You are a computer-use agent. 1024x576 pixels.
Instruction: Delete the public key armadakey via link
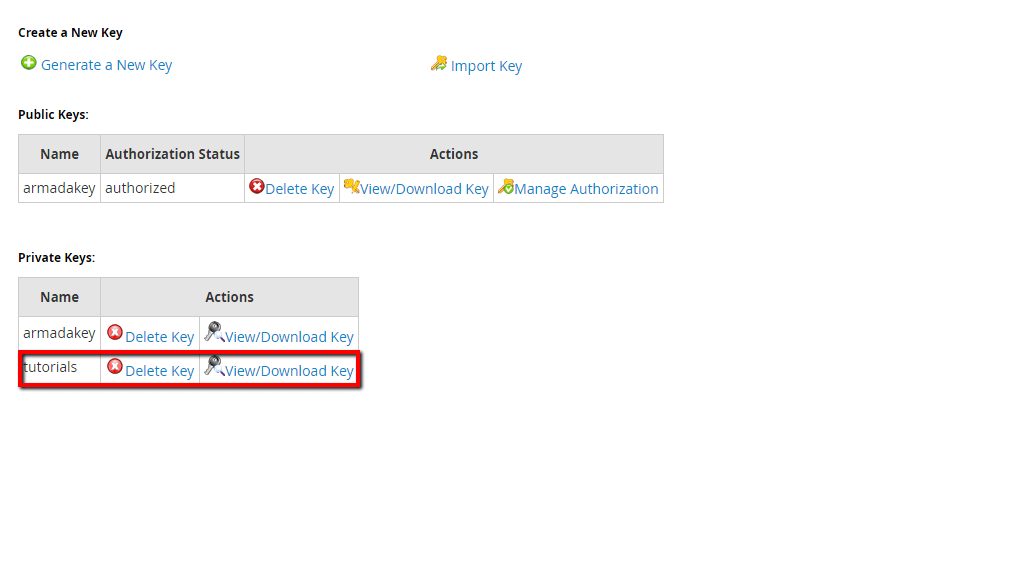pos(300,189)
